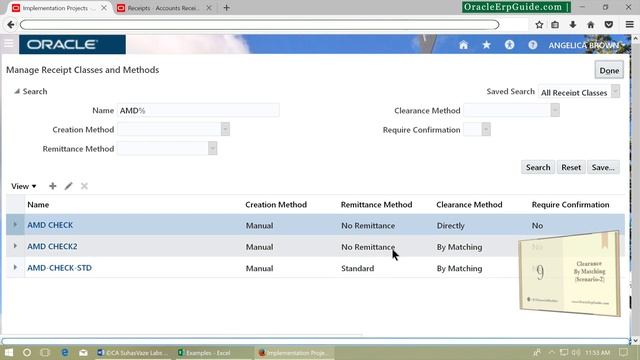Open the Oracle navigator hamburger menu

pos(9,43)
